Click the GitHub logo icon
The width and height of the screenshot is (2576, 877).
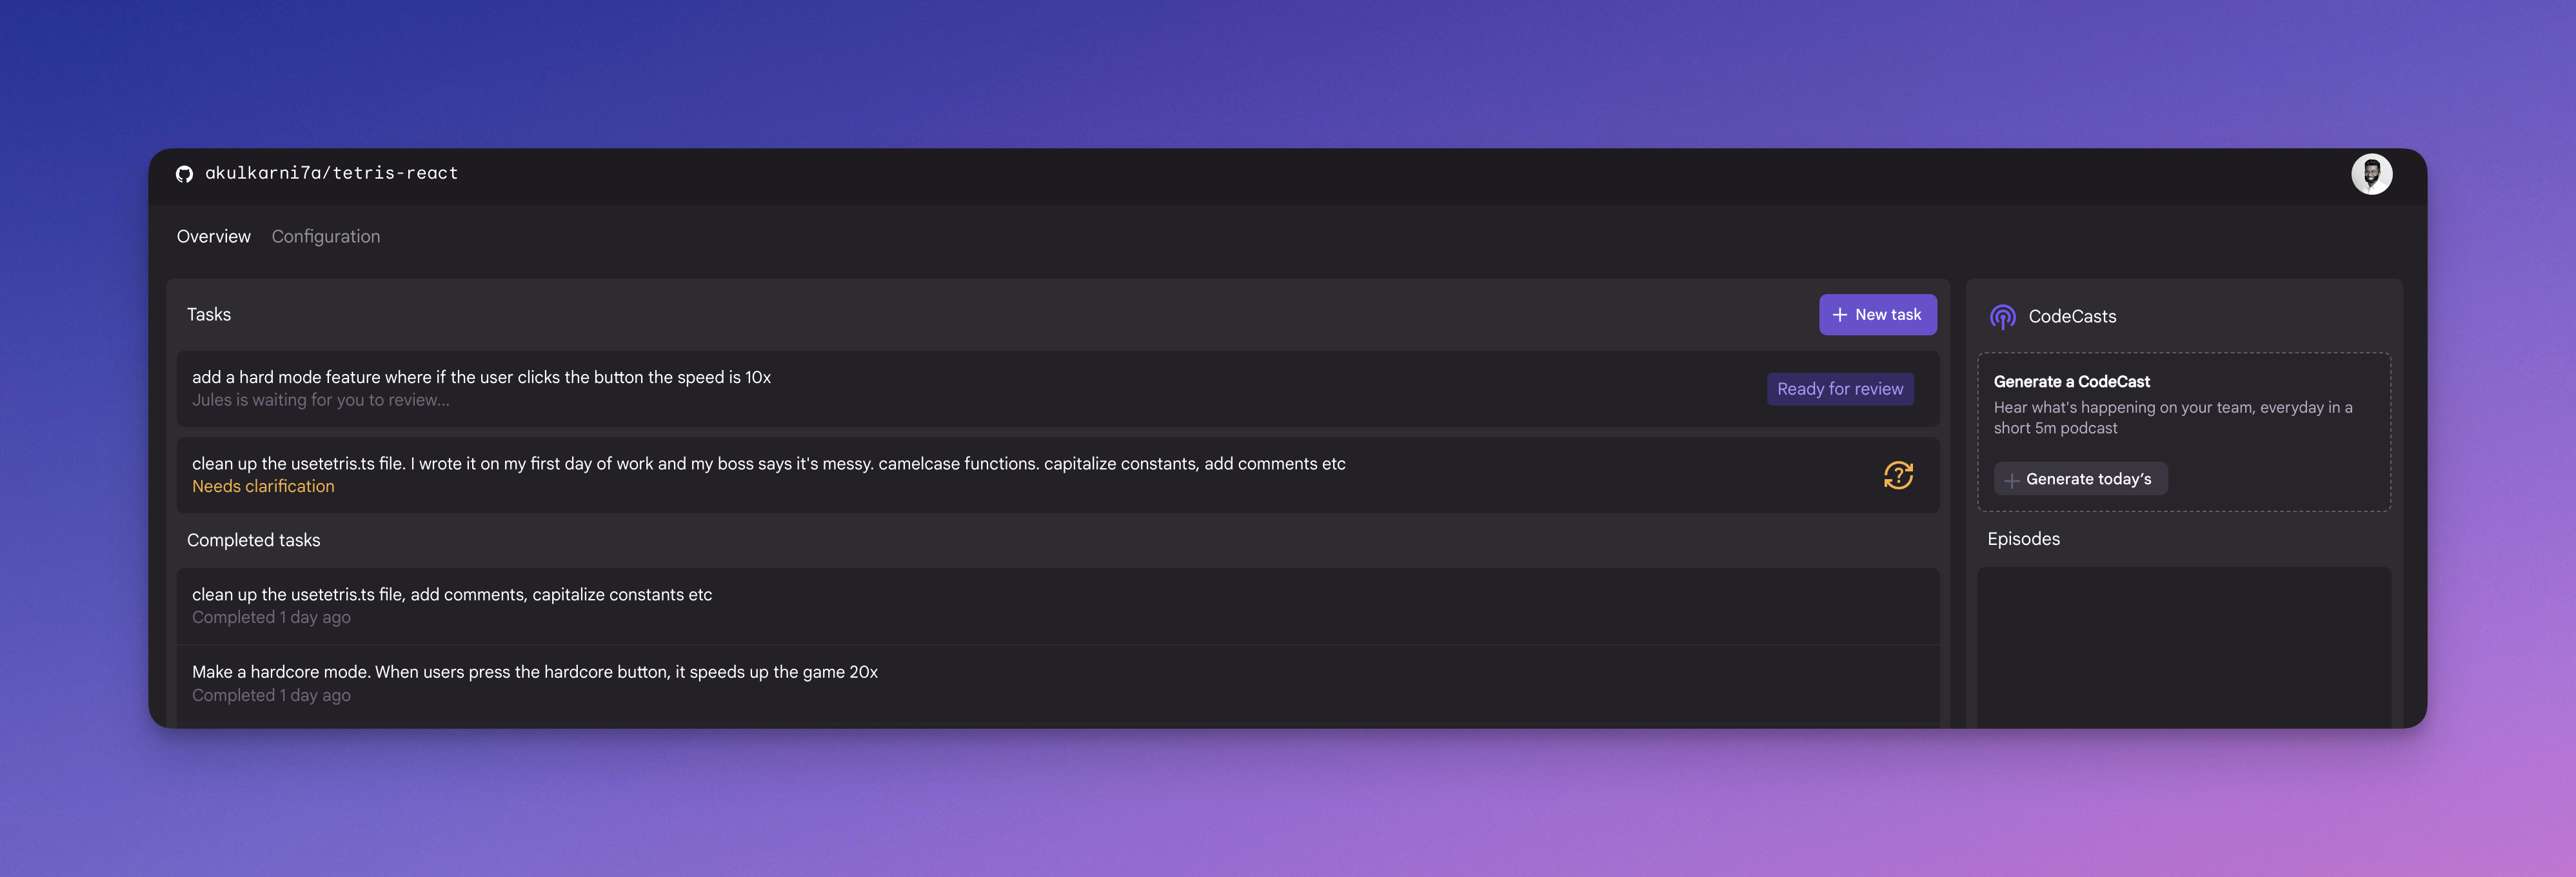(x=185, y=173)
